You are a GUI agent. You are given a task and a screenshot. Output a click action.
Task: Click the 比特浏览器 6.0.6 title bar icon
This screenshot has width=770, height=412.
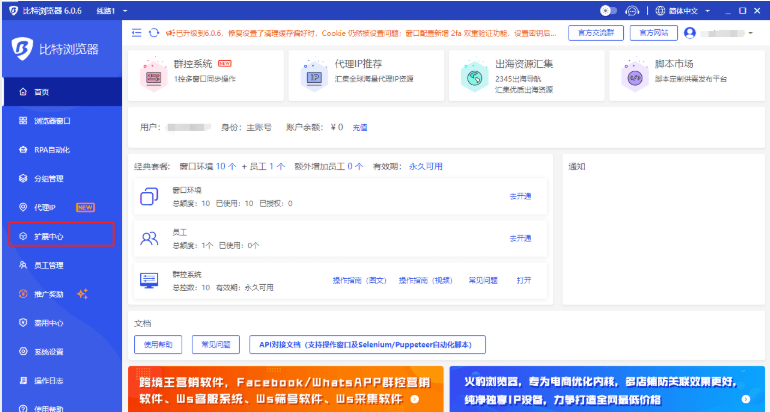[x=14, y=10]
